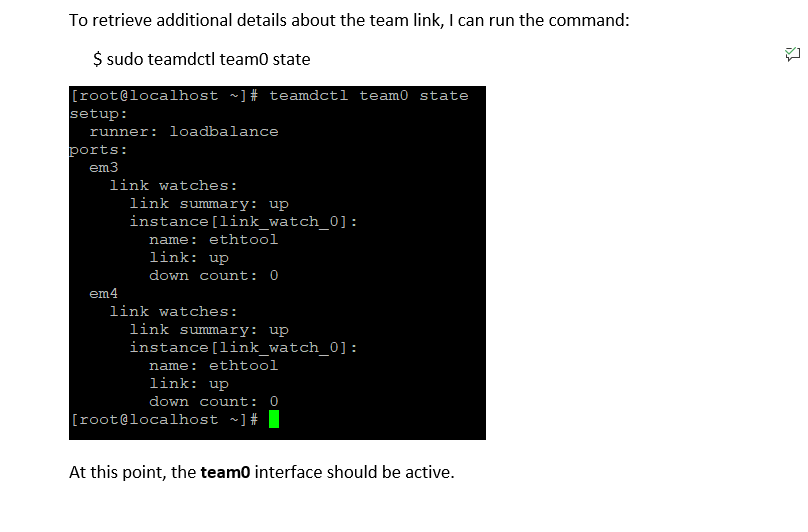Click the first down count: 0 line
The image size is (808, 532).
[x=213, y=276]
